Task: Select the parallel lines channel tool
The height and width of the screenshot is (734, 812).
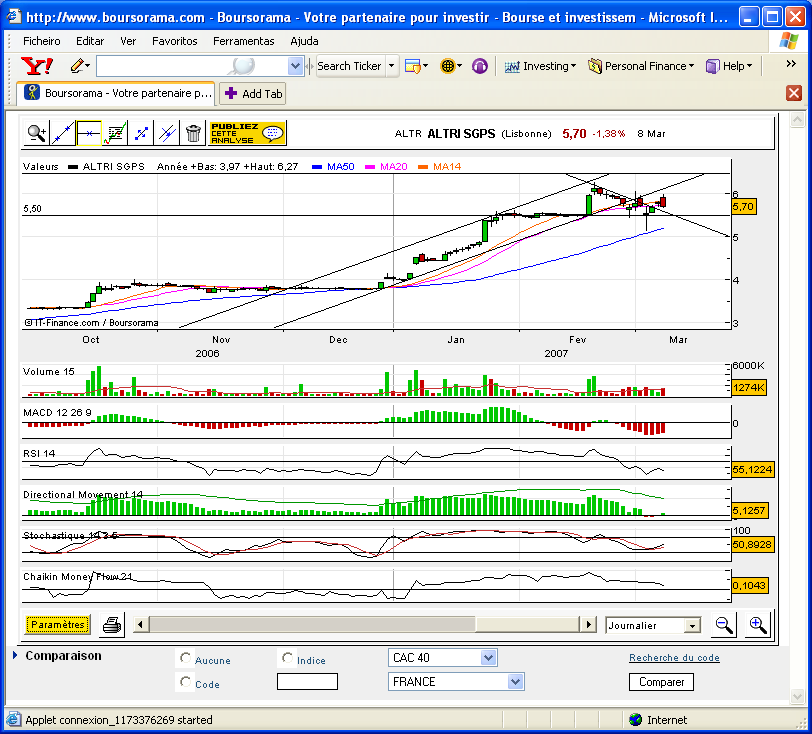Action: (167, 133)
